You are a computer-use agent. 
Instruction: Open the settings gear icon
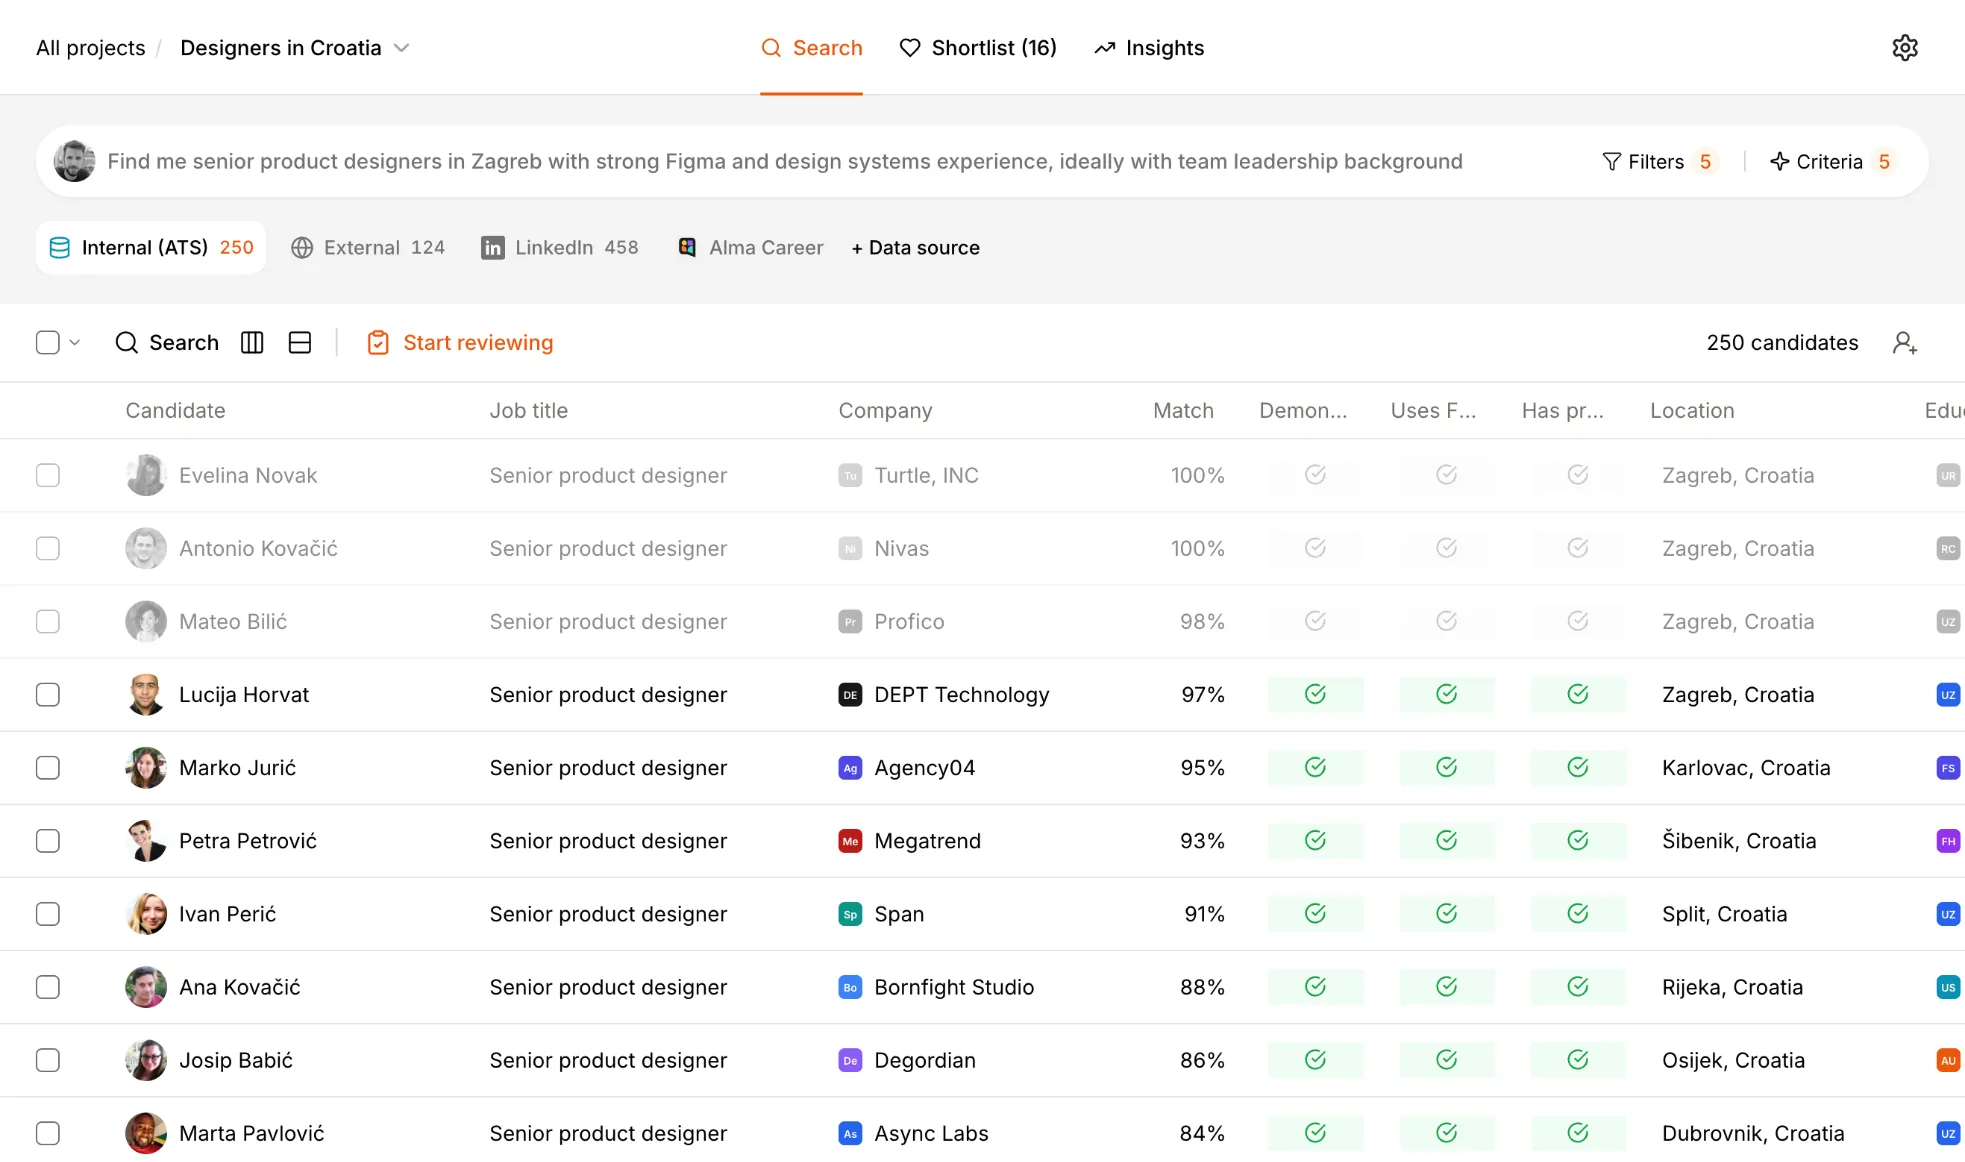click(1904, 48)
